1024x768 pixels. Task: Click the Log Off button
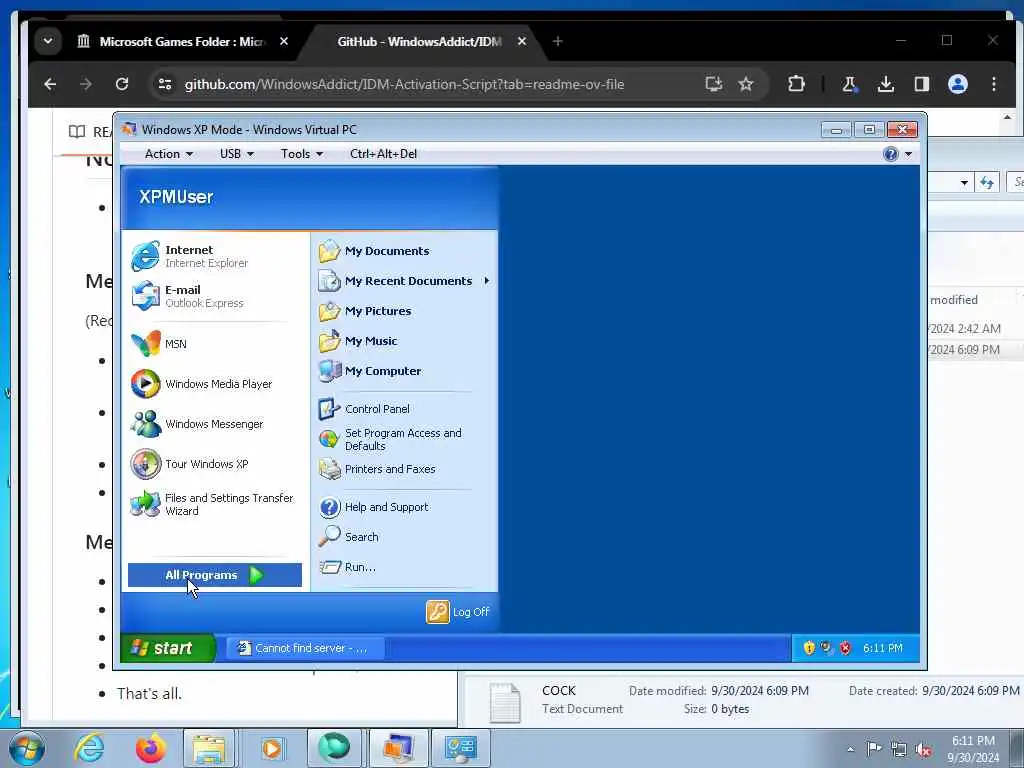458,612
